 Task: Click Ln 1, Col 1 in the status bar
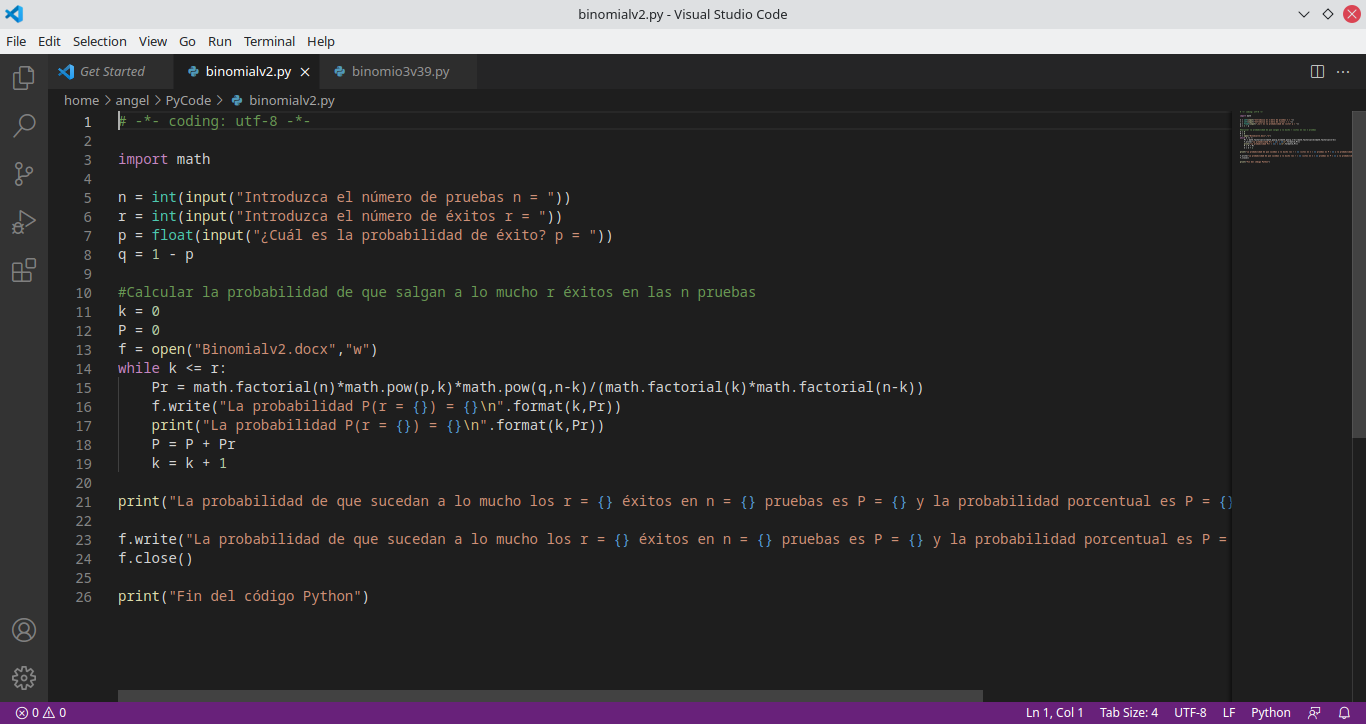tap(1054, 713)
